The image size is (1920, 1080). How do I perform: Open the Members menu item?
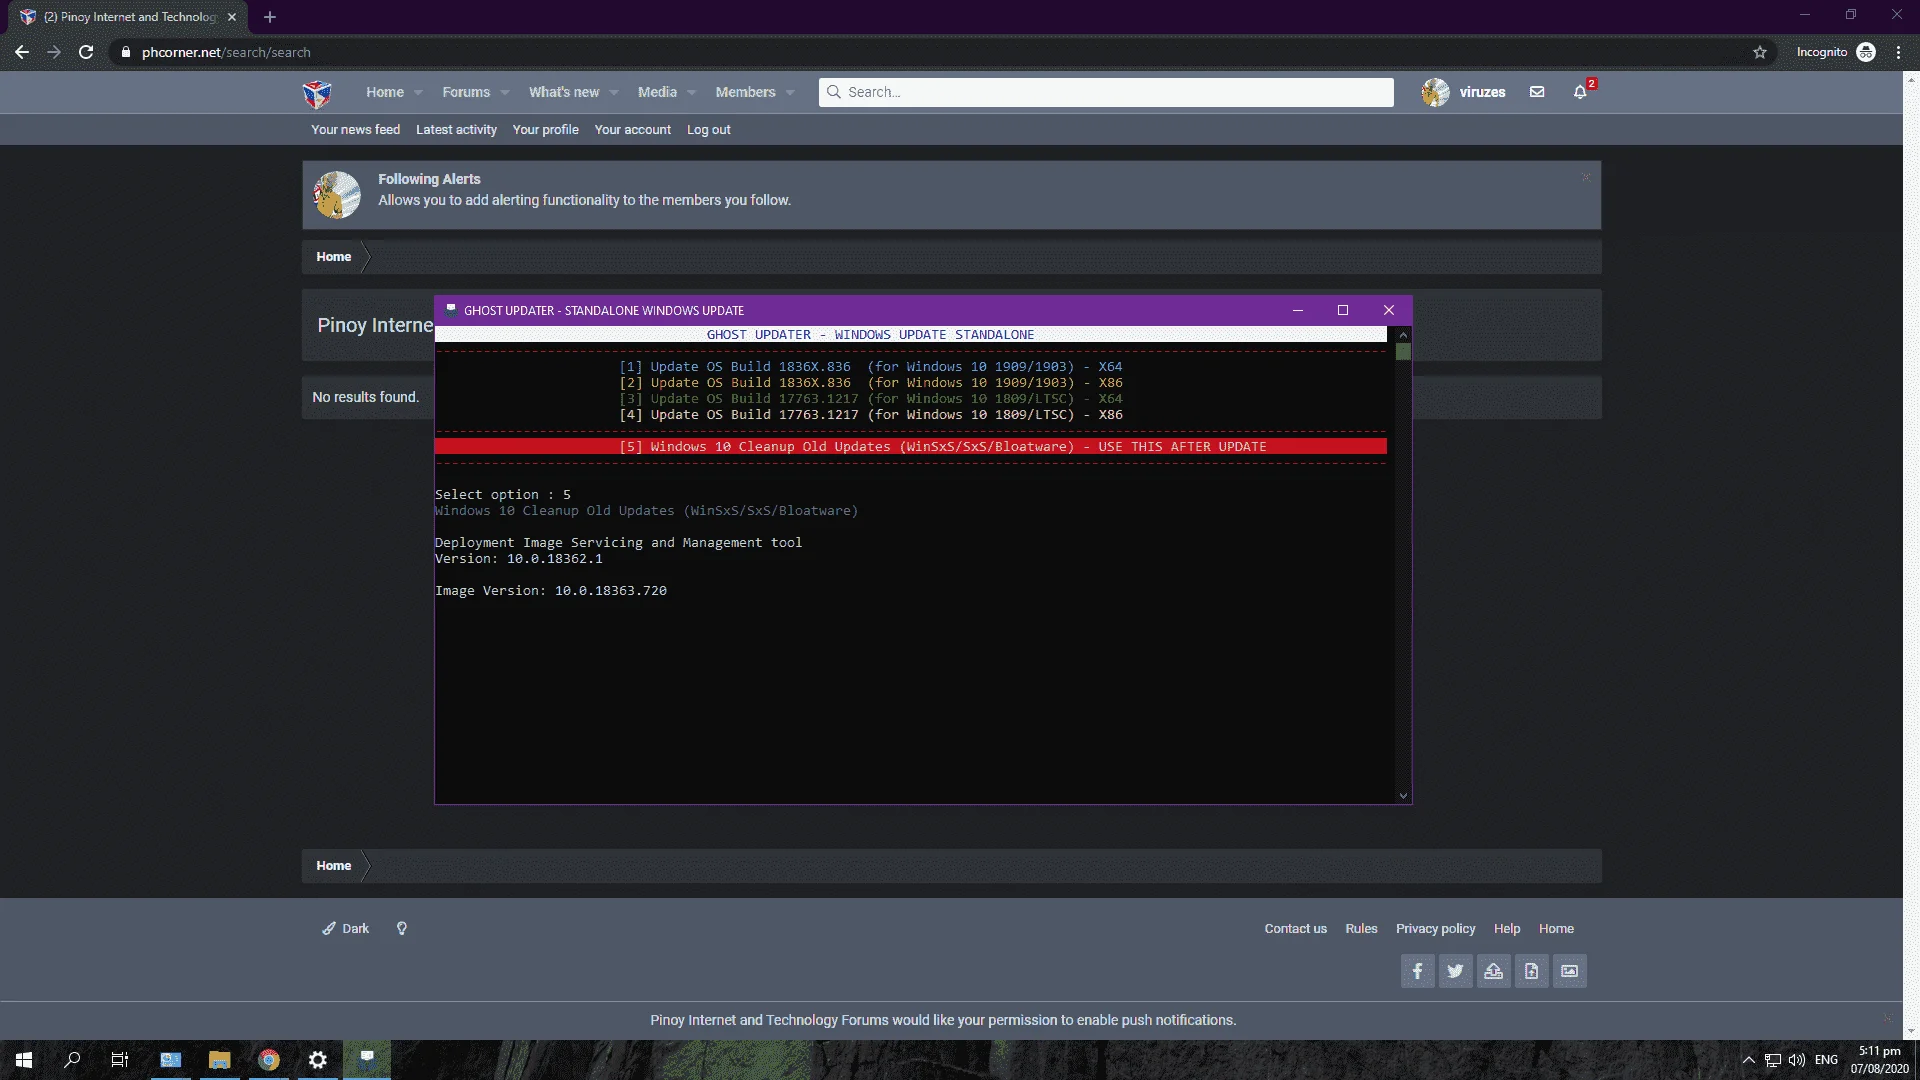click(745, 92)
